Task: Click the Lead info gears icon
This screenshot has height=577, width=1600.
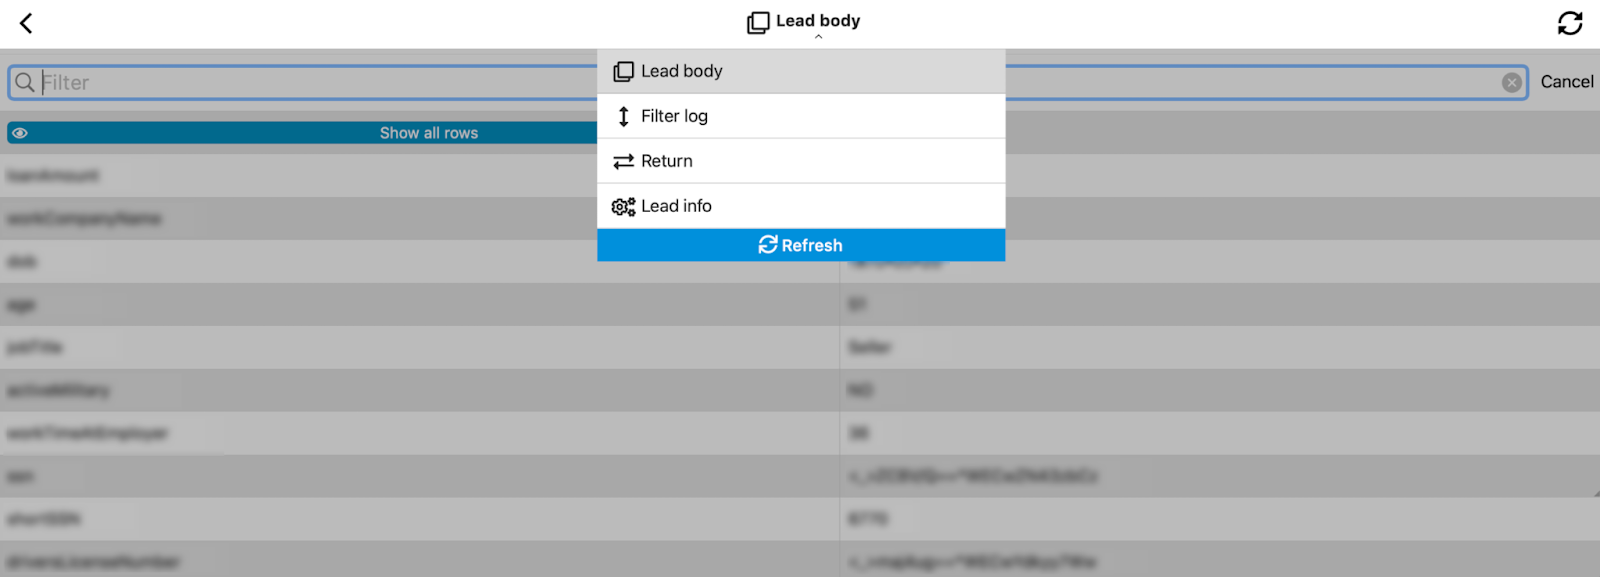Action: (623, 206)
